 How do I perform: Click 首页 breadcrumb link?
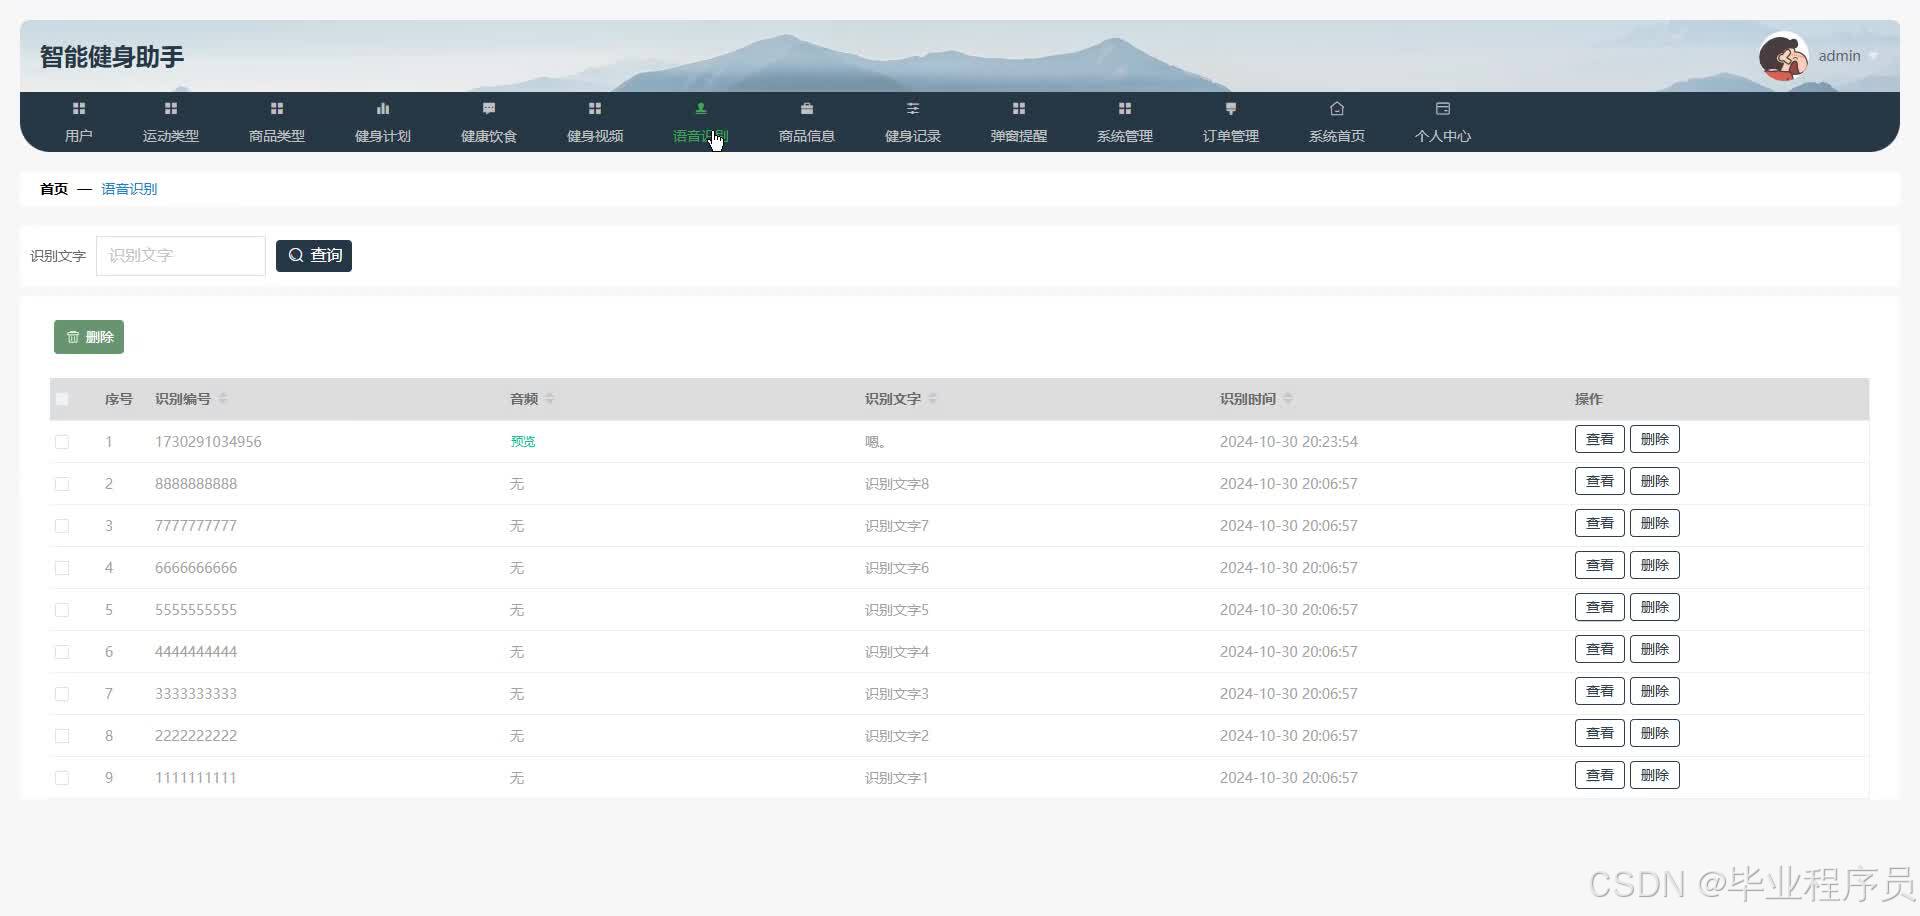coord(54,189)
